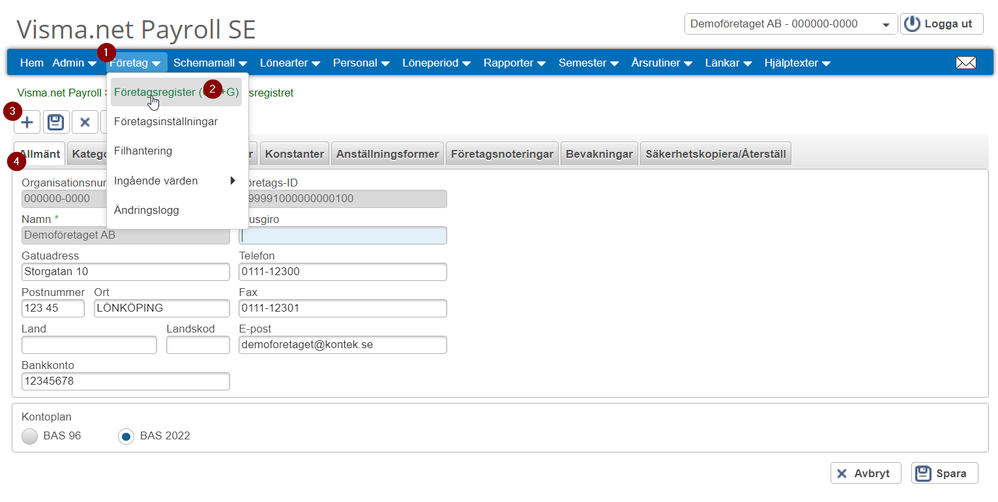
Task: Select the BAS 2022 radio button
Action: [126, 436]
